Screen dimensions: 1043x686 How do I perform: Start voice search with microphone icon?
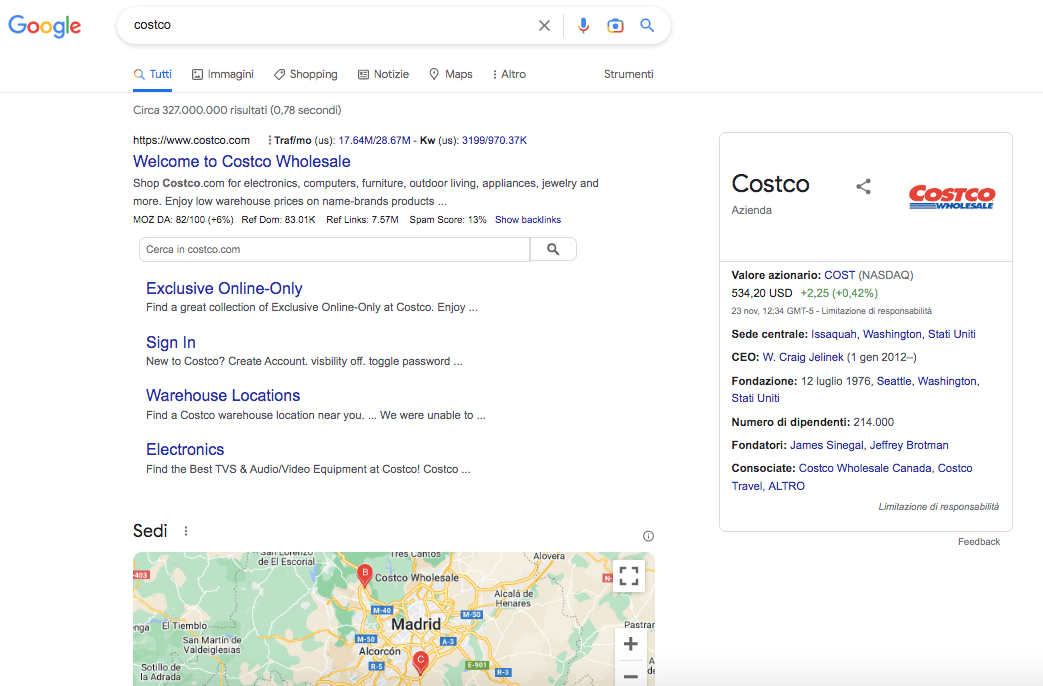point(583,26)
